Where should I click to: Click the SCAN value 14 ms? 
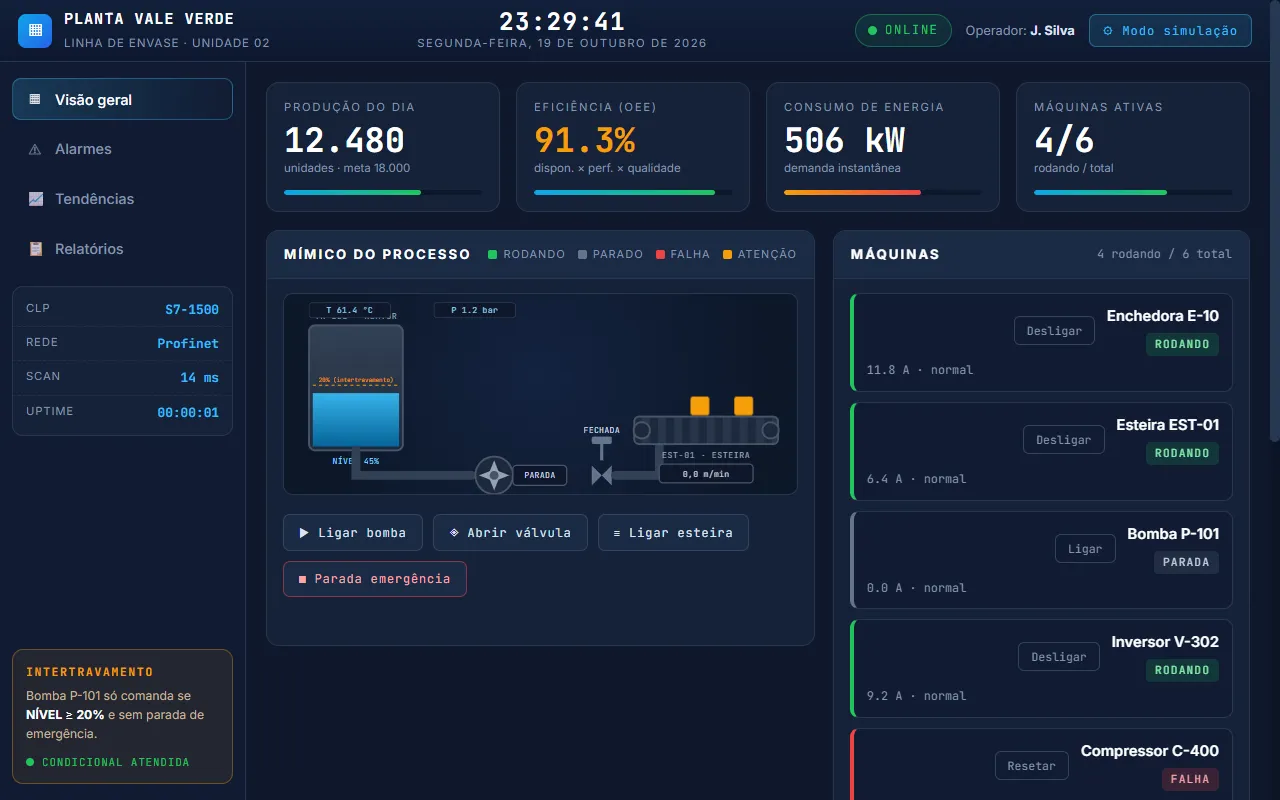tap(199, 378)
